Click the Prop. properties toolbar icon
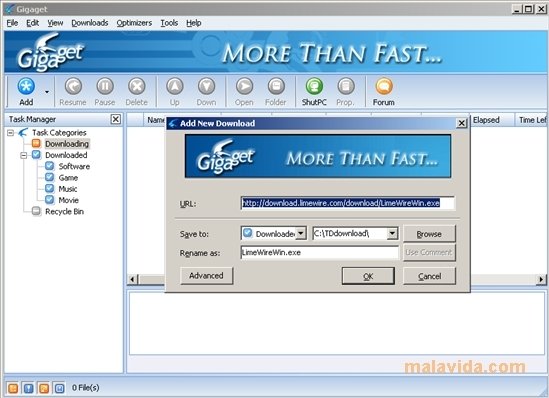 [346, 86]
